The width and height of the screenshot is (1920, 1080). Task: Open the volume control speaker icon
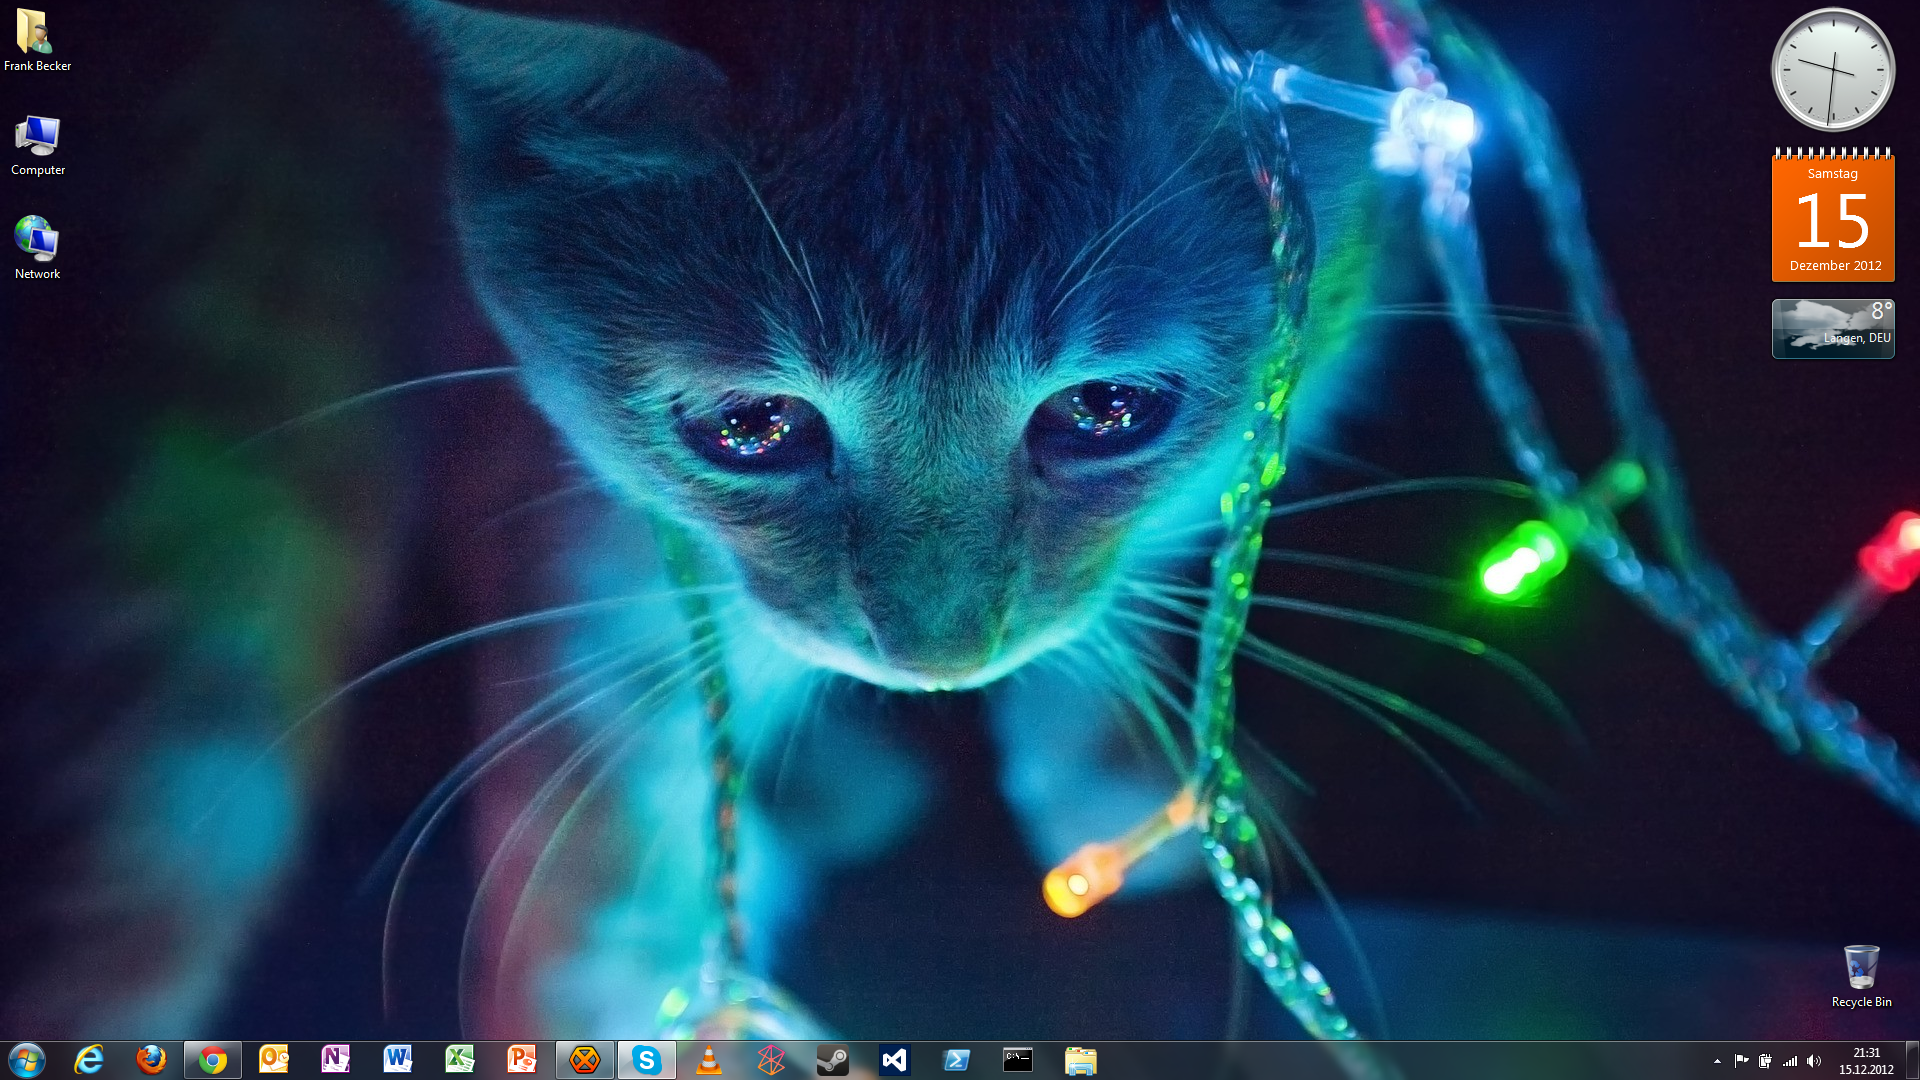point(1814,1061)
